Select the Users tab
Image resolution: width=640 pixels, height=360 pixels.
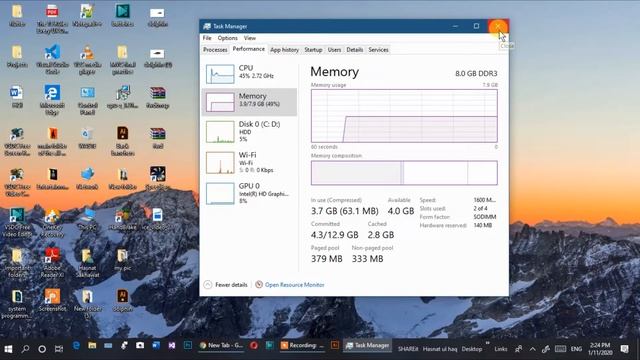click(x=334, y=49)
